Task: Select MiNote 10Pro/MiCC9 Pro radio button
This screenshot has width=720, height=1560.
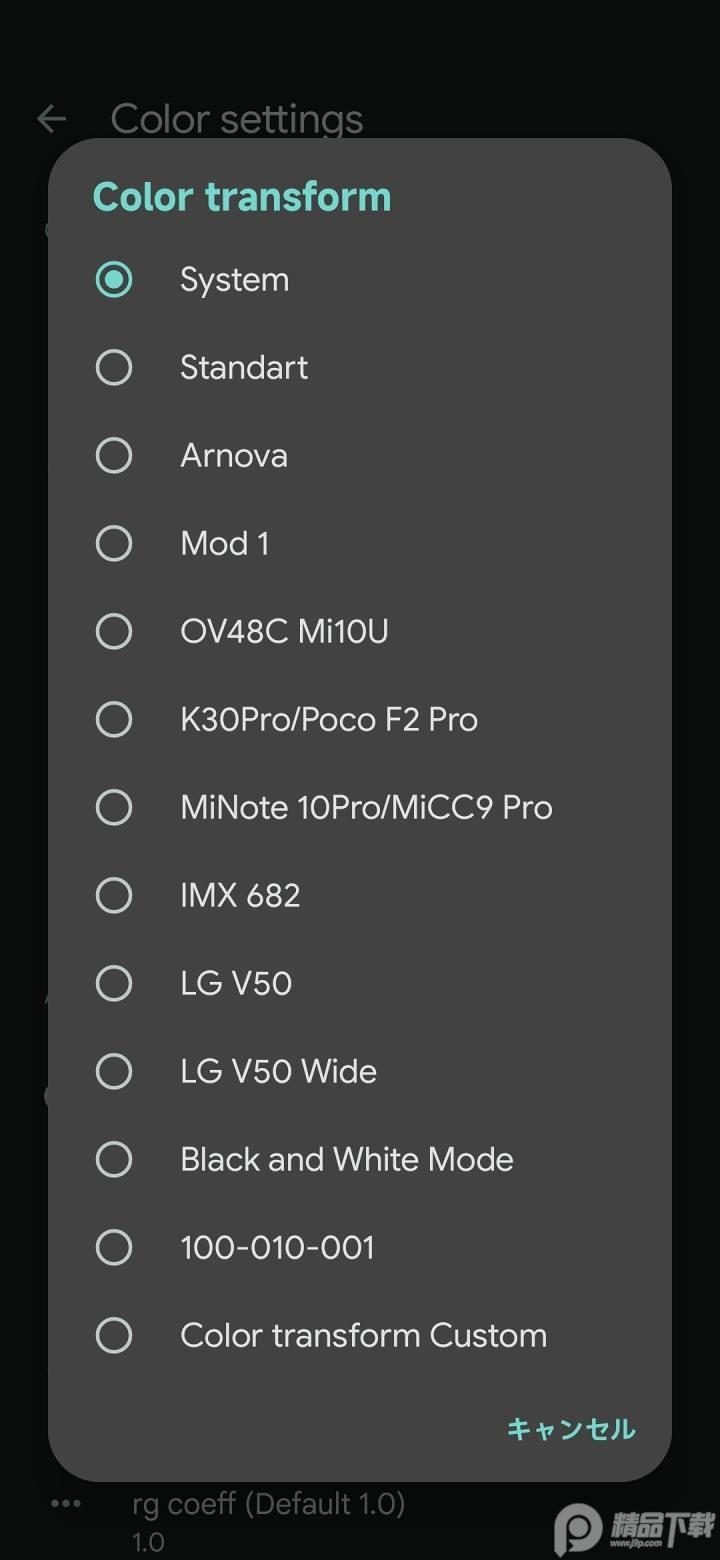Action: point(114,808)
